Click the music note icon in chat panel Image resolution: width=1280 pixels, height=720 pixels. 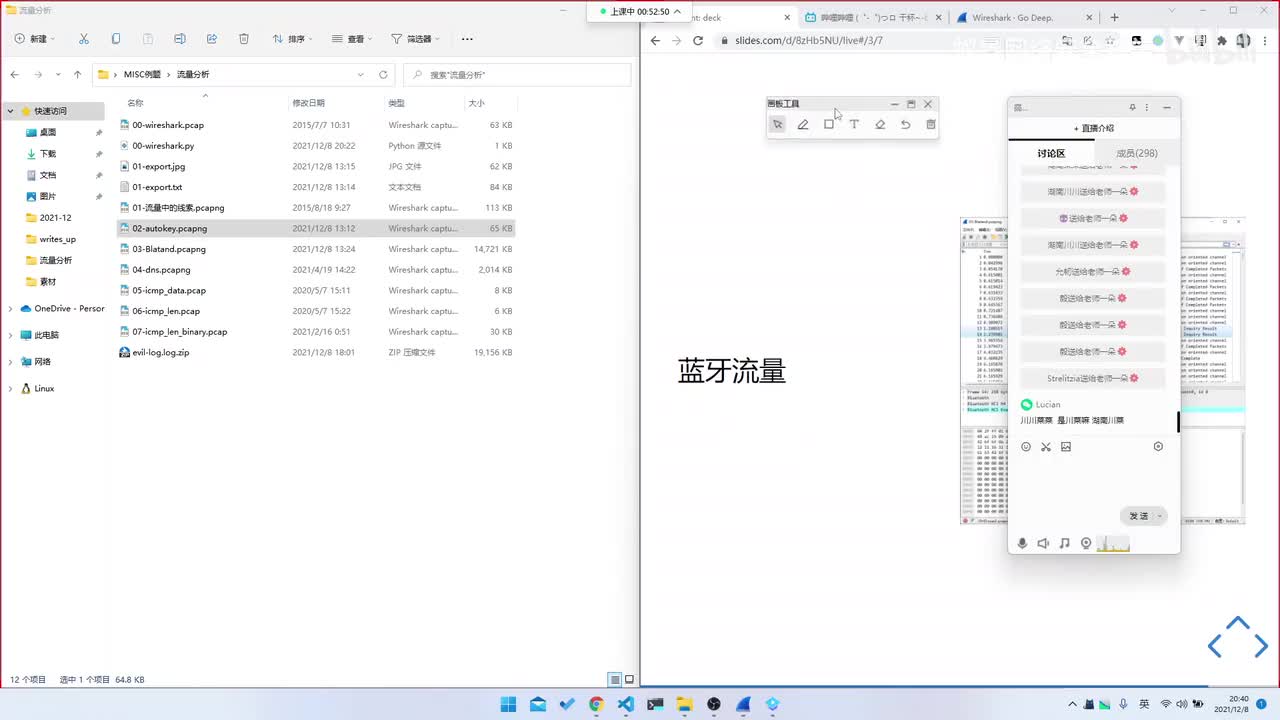point(1064,543)
